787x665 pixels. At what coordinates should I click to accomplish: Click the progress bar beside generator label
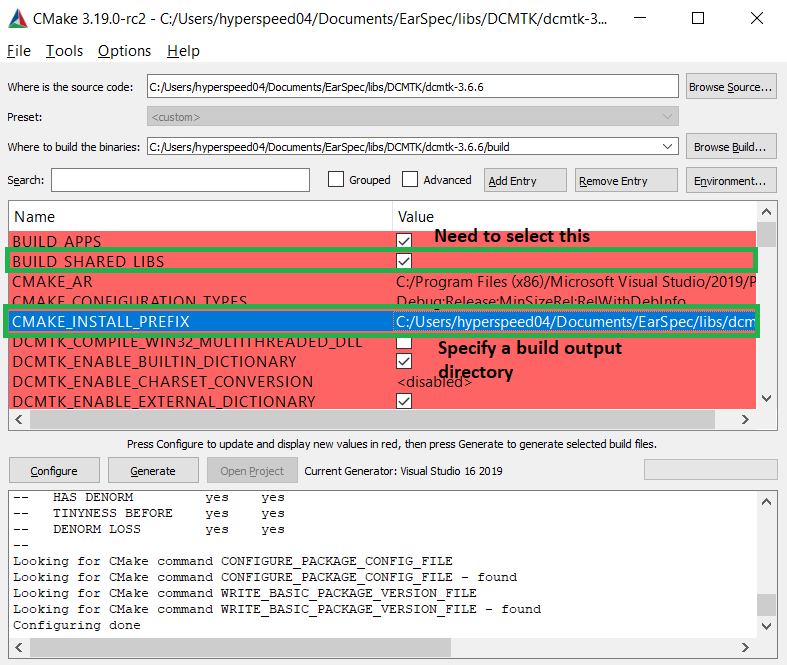point(710,470)
